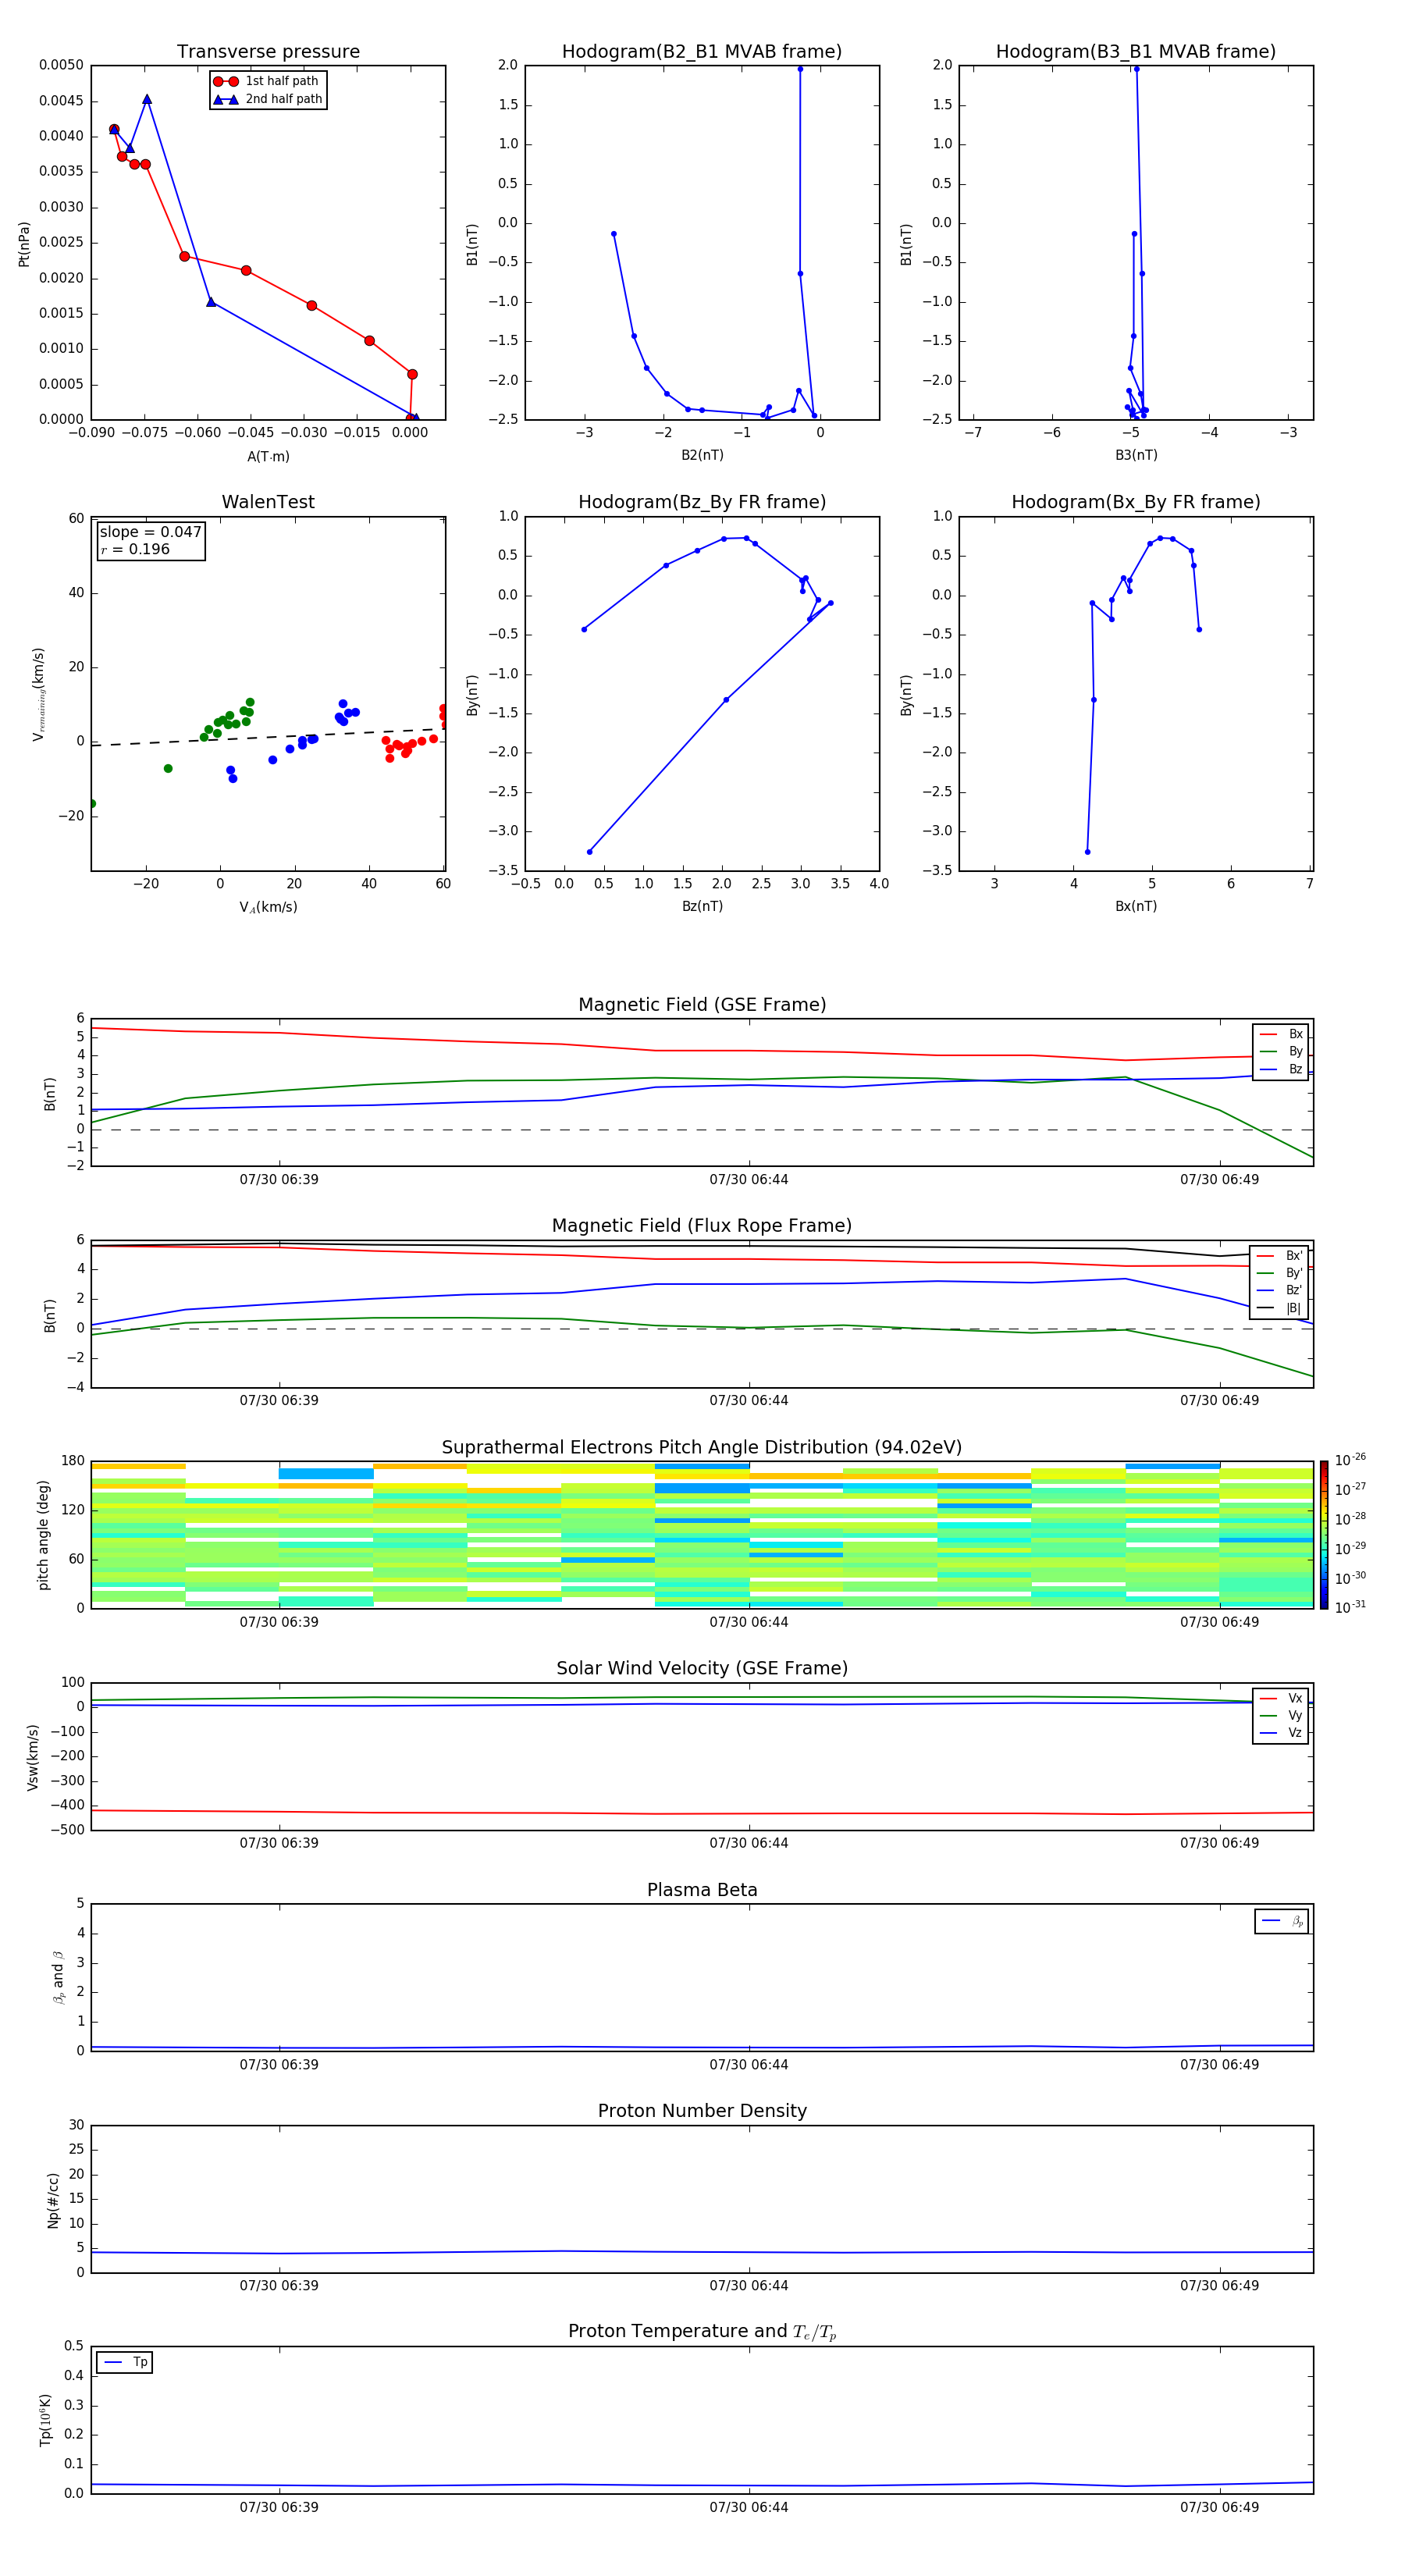
Task: Click "07/30 06:44" tick under Plasma Beta panel
Action: click(749, 2065)
